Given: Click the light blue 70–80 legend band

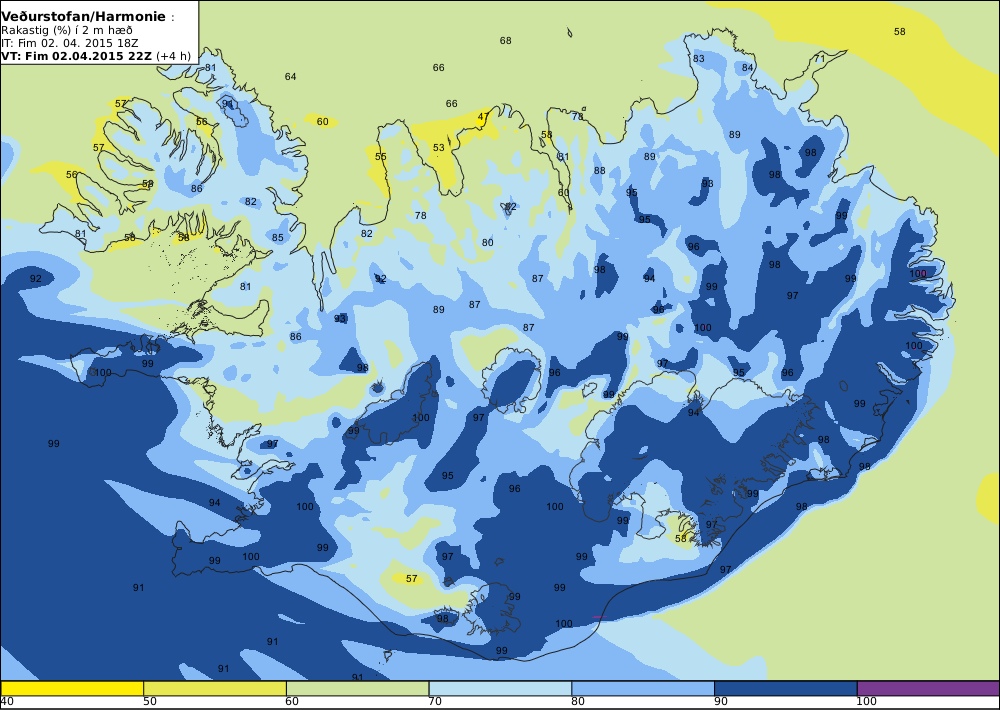Looking at the screenshot, I should [501, 688].
